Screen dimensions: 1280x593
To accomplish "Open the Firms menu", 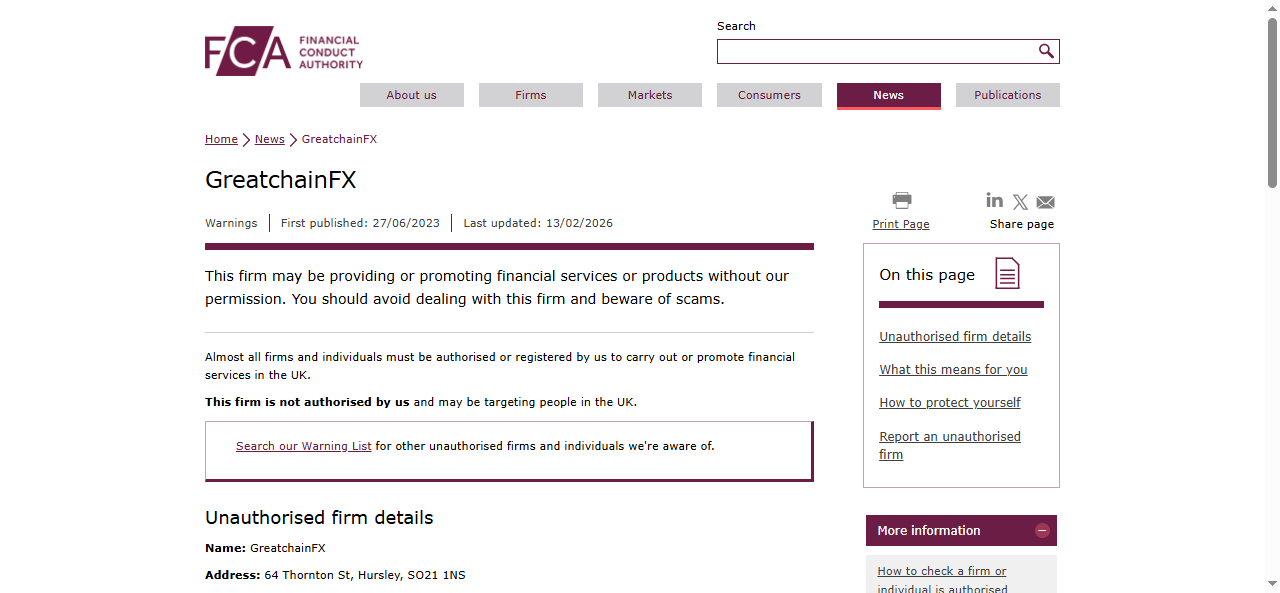I will [x=531, y=95].
